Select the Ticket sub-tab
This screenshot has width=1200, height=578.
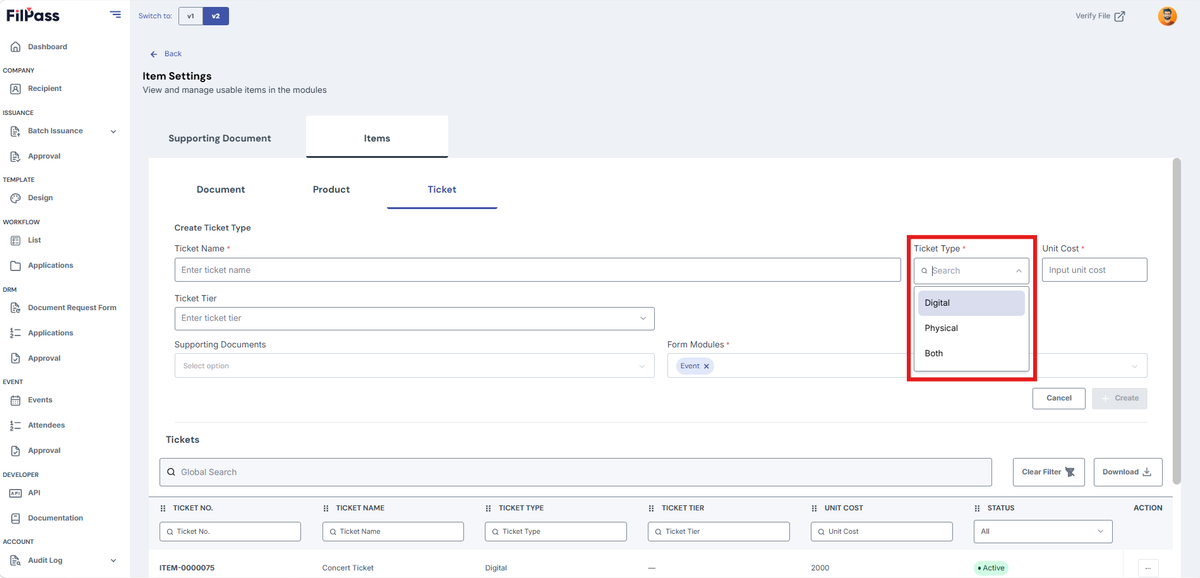point(442,189)
